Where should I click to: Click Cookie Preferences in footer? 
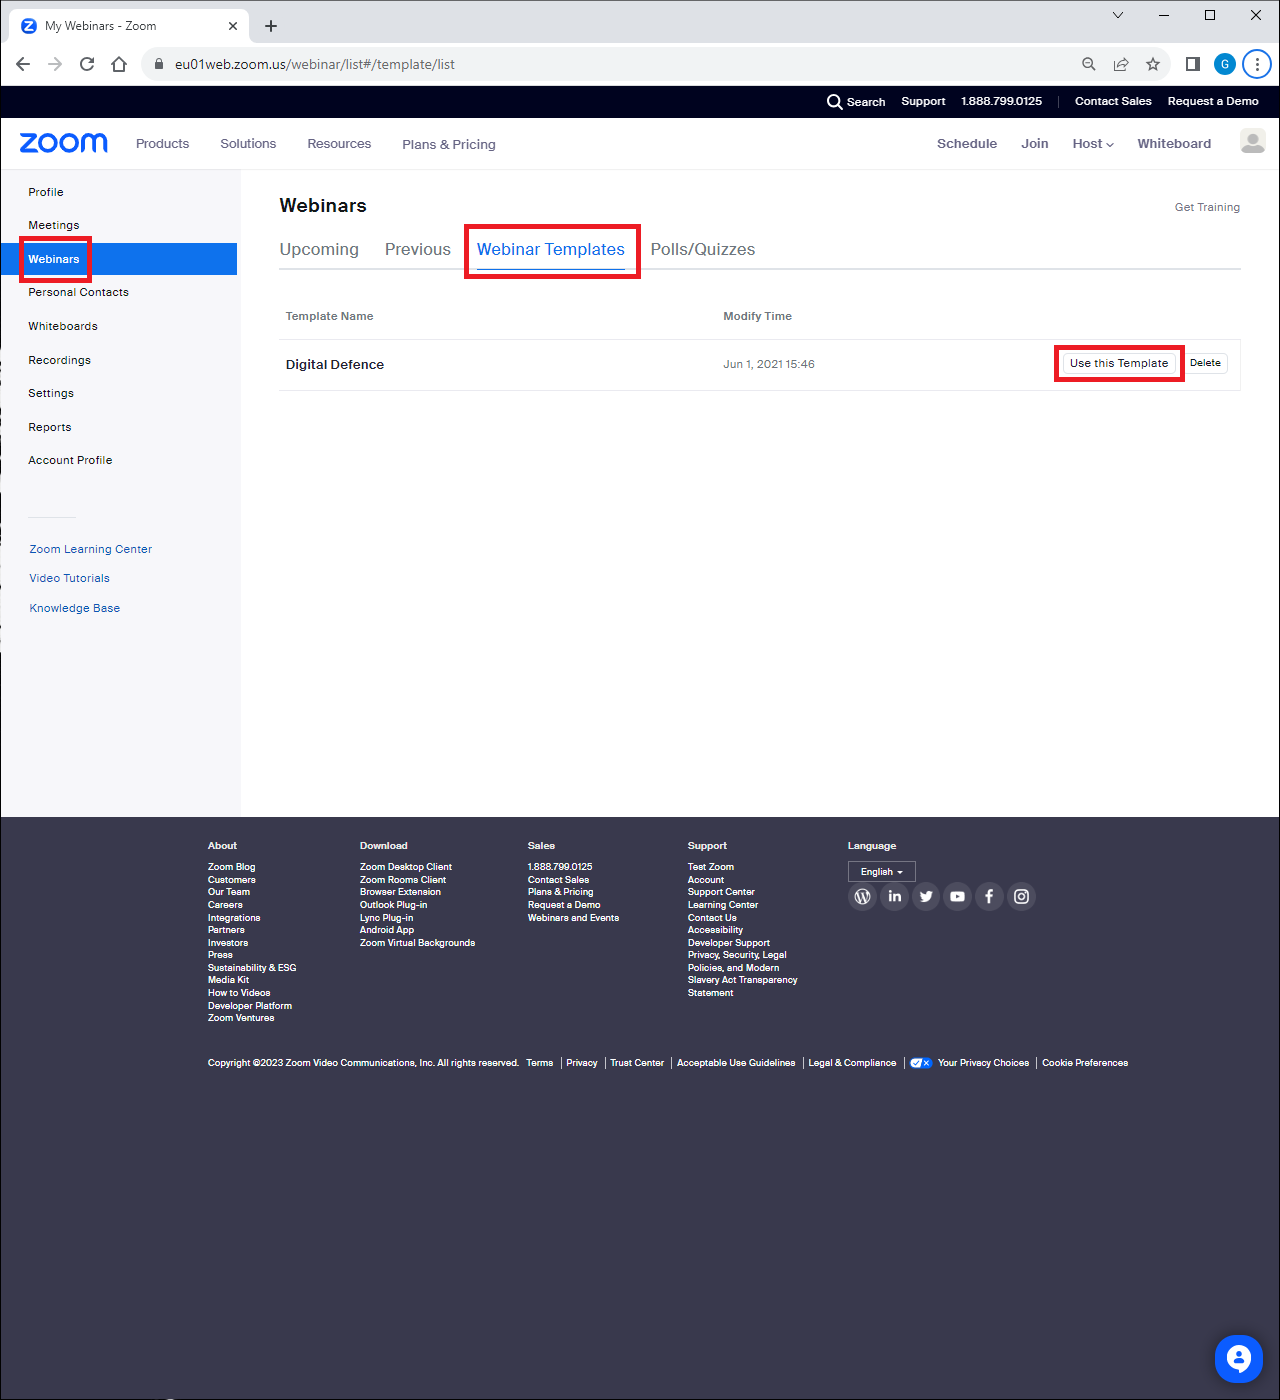pos(1085,1063)
